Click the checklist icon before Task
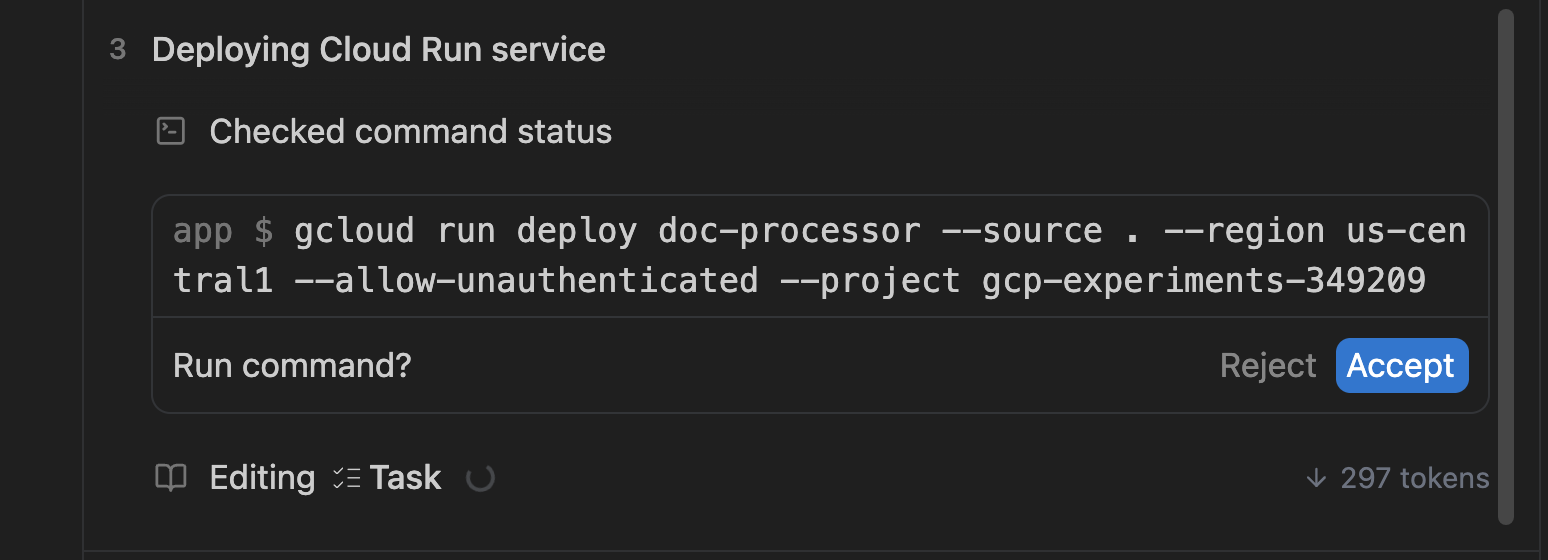1548x560 pixels. pos(346,478)
